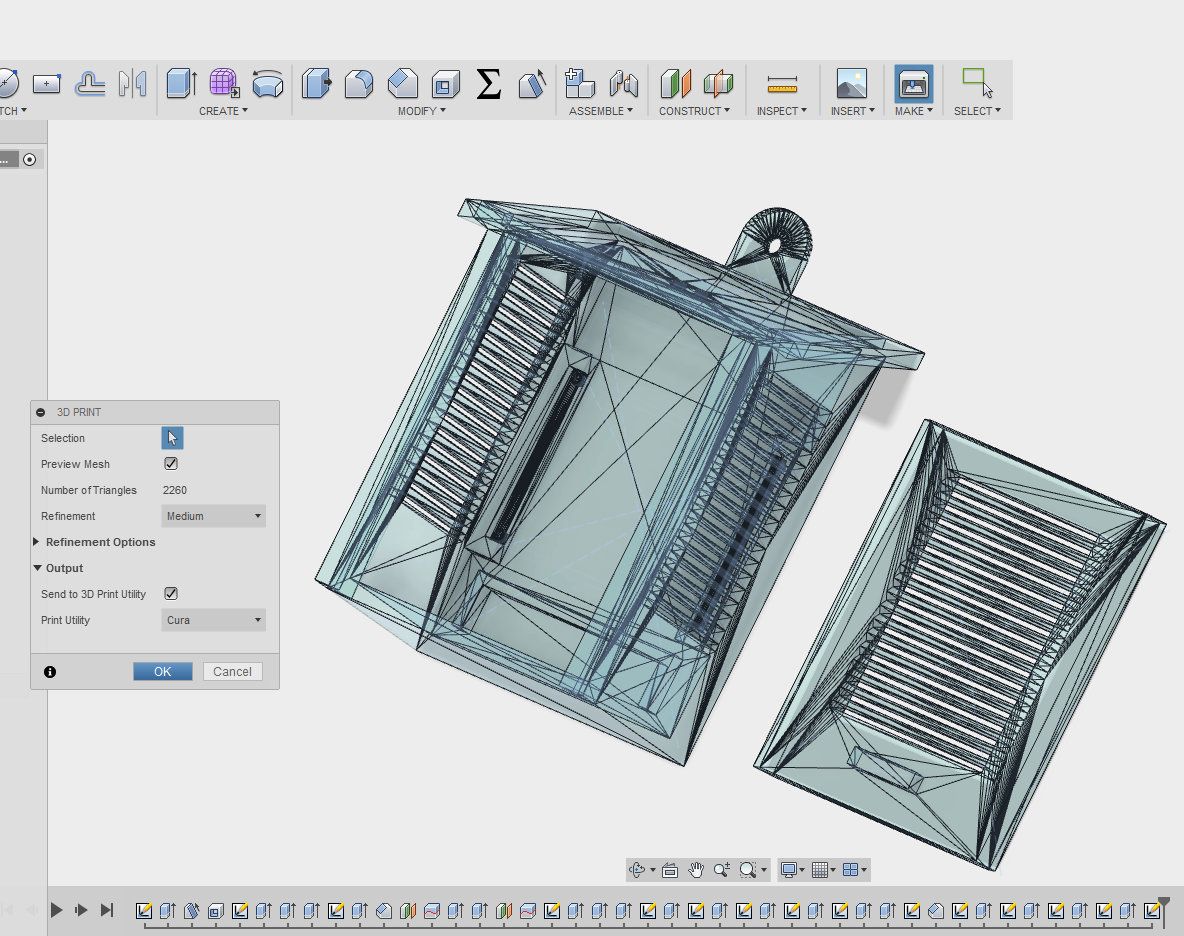Cancel the 3D Print dialog
1184x936 pixels.
[x=232, y=672]
